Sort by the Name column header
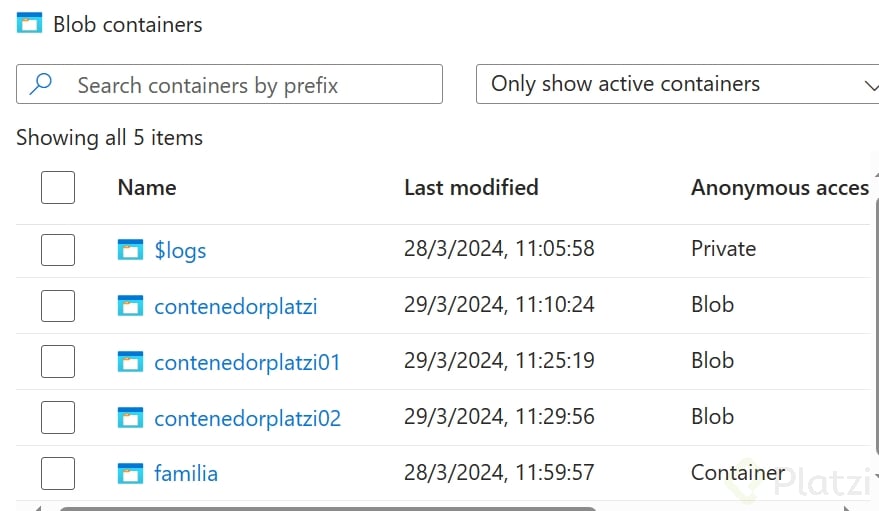879x511 pixels. [147, 187]
